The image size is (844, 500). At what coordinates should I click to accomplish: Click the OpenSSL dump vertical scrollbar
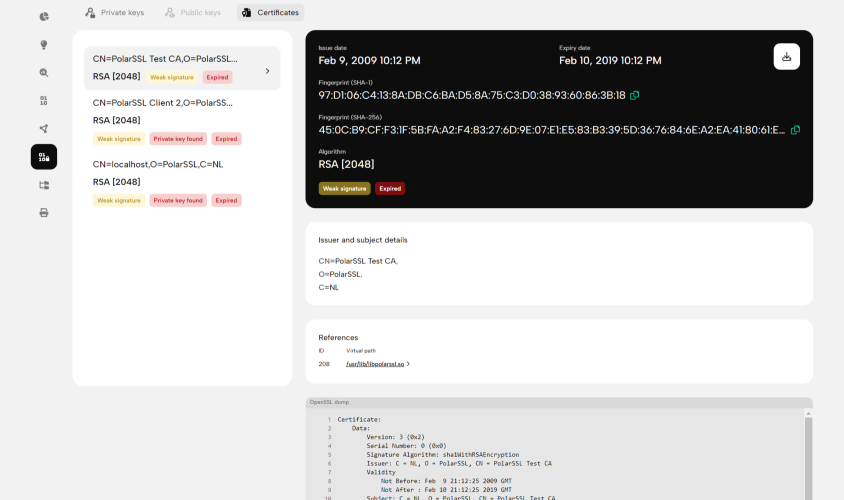click(x=808, y=457)
